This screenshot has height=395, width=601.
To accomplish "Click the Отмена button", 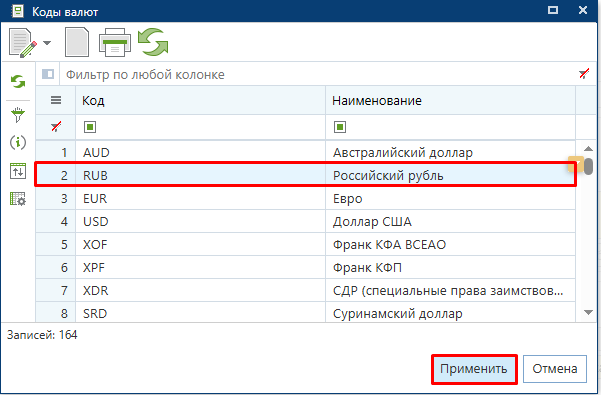I will point(555,369).
